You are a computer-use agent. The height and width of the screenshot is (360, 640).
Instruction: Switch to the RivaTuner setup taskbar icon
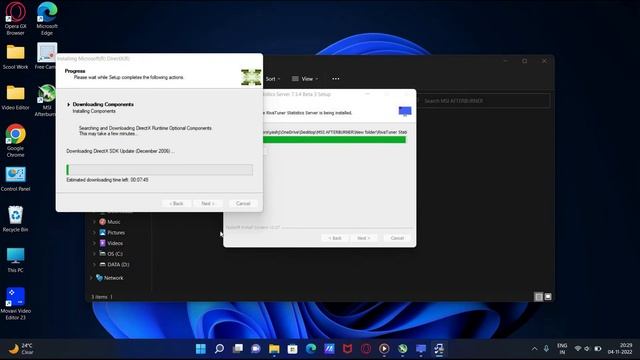coord(421,349)
